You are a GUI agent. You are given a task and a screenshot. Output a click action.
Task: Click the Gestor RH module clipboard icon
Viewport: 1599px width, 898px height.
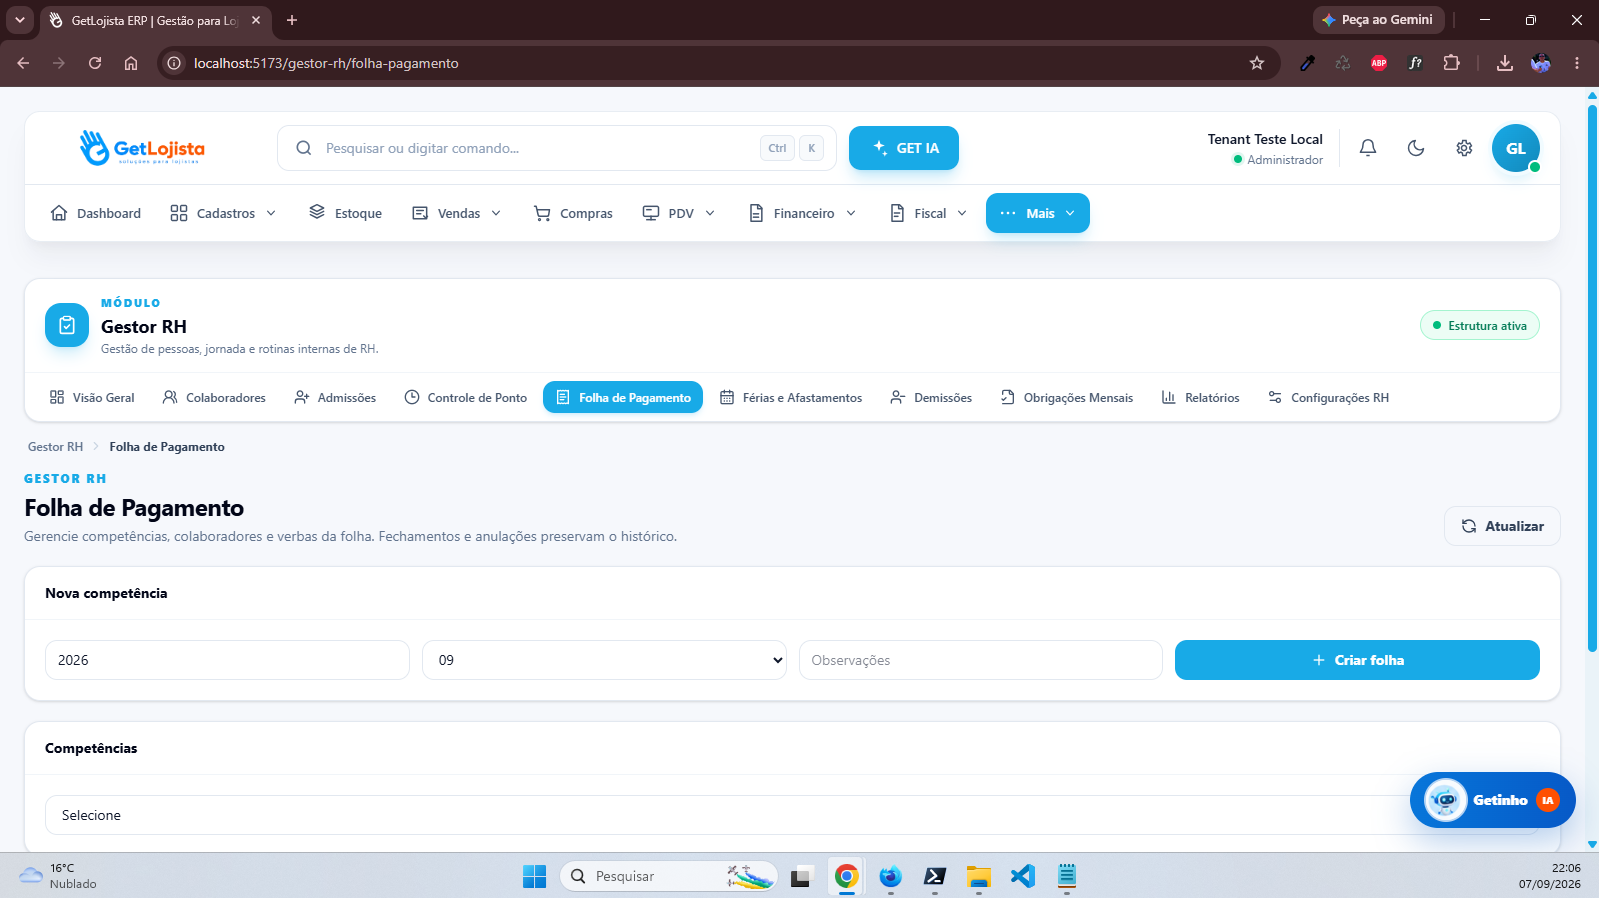tap(67, 325)
